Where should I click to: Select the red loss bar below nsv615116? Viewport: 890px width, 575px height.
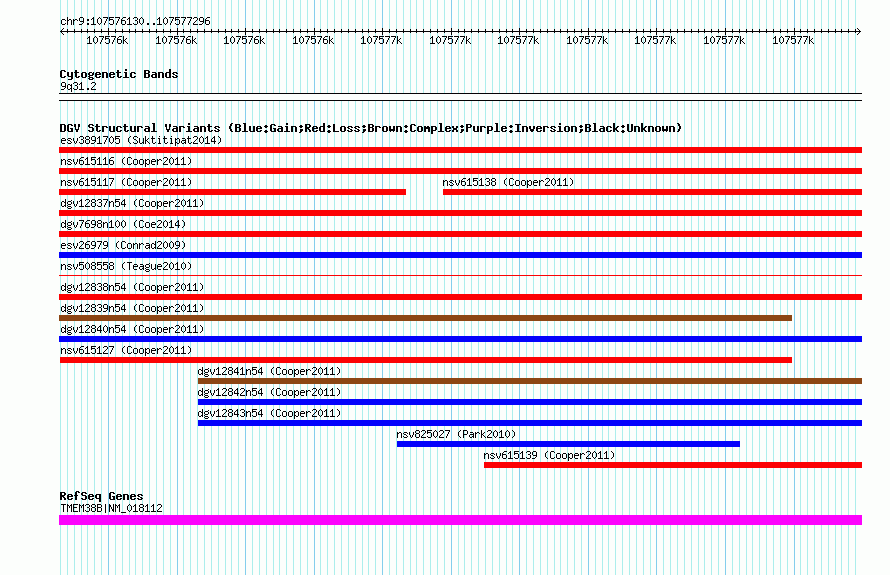click(x=460, y=171)
